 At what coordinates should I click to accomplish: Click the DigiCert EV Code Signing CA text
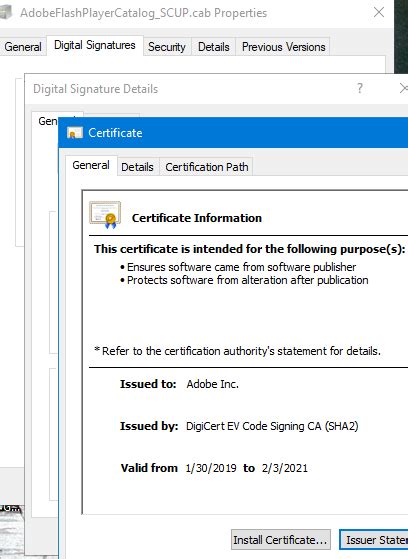pyautogui.click(x=272, y=426)
